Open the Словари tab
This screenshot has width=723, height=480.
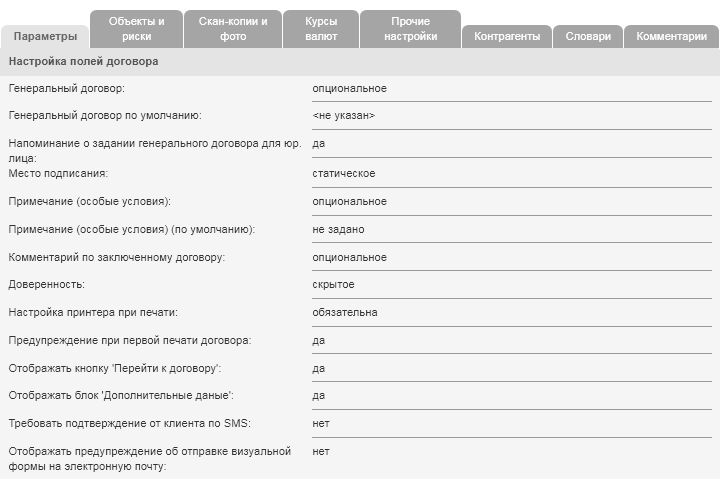point(588,37)
